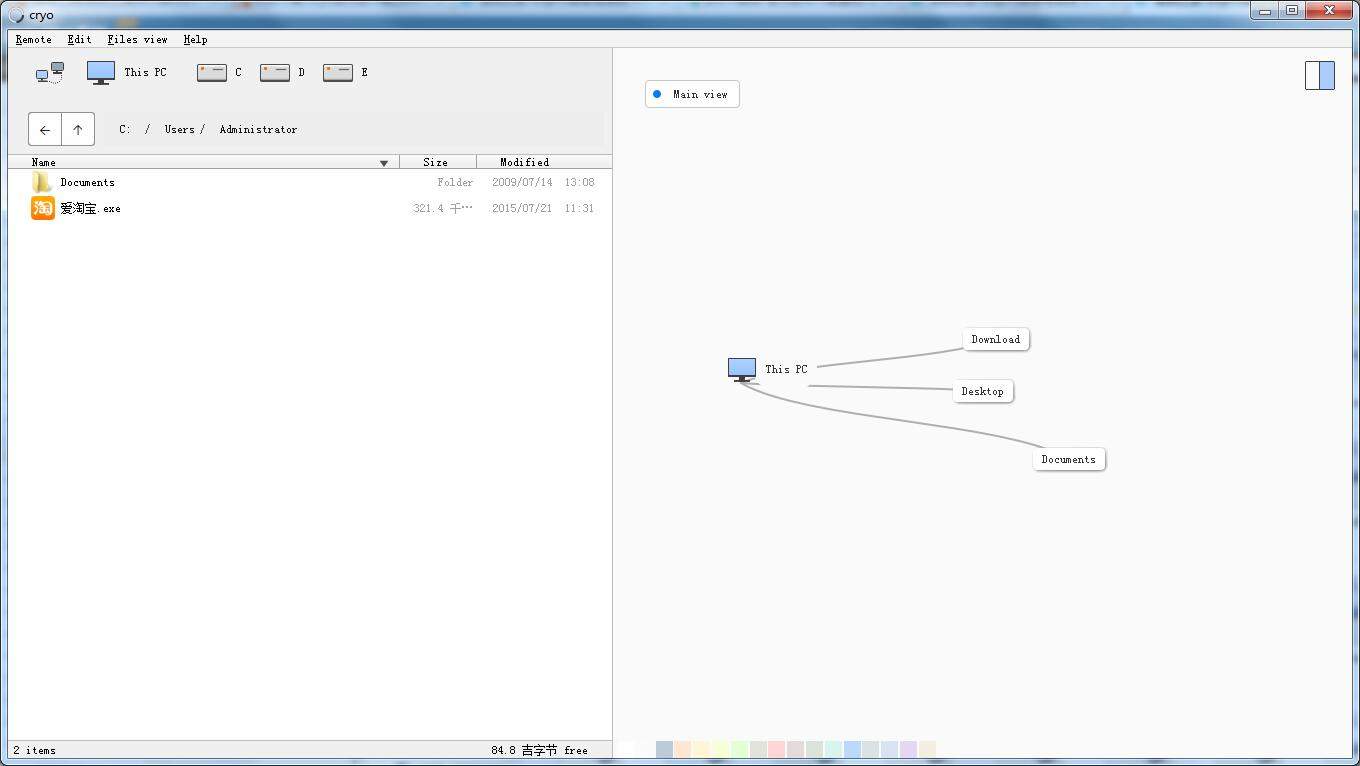
Task: Go up one folder level
Action: (78, 129)
